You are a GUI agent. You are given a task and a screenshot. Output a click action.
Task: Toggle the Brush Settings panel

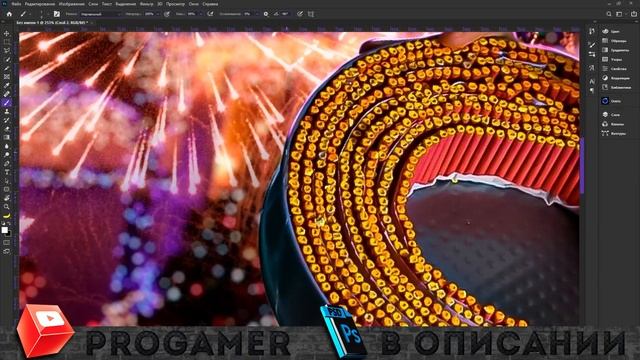tap(57, 14)
